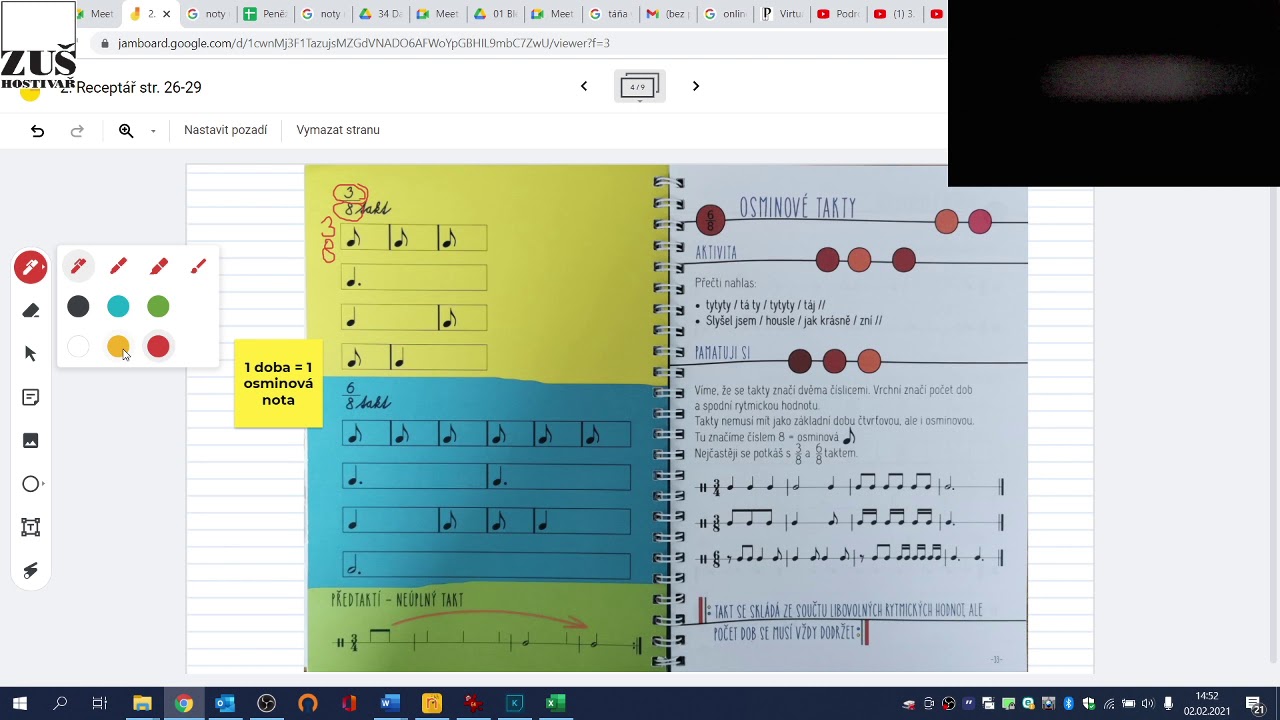Screen dimensions: 1280x720
Task: Go to the next frame
Action: 696,86
